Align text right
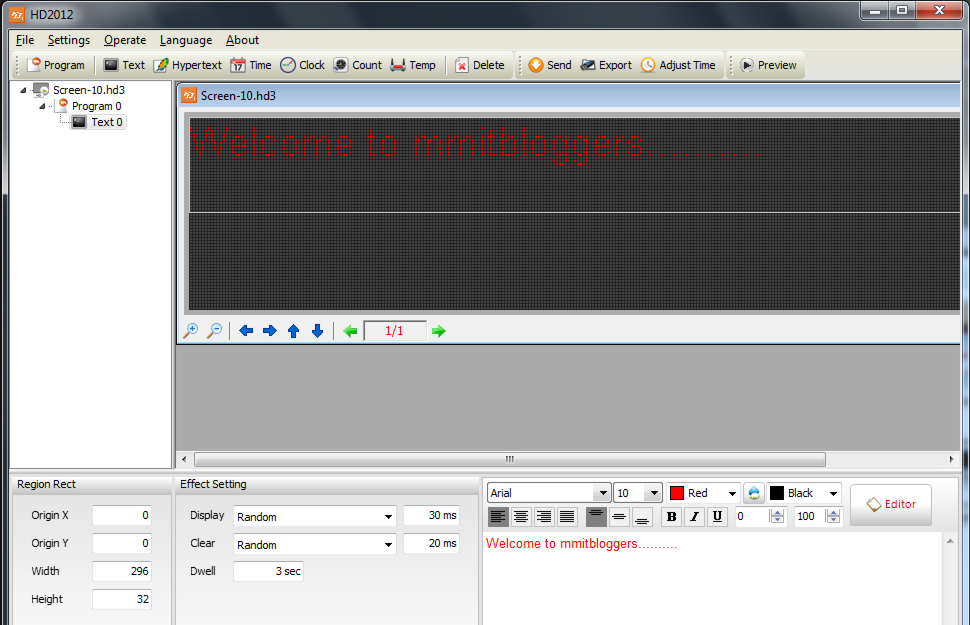 point(544,516)
